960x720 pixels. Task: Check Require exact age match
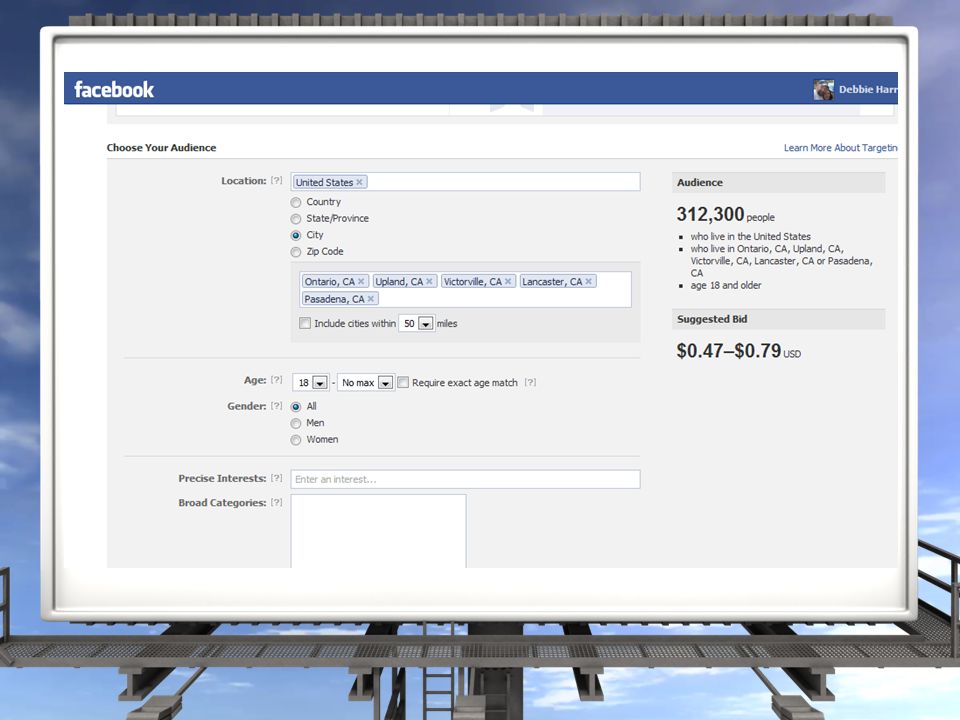[403, 382]
